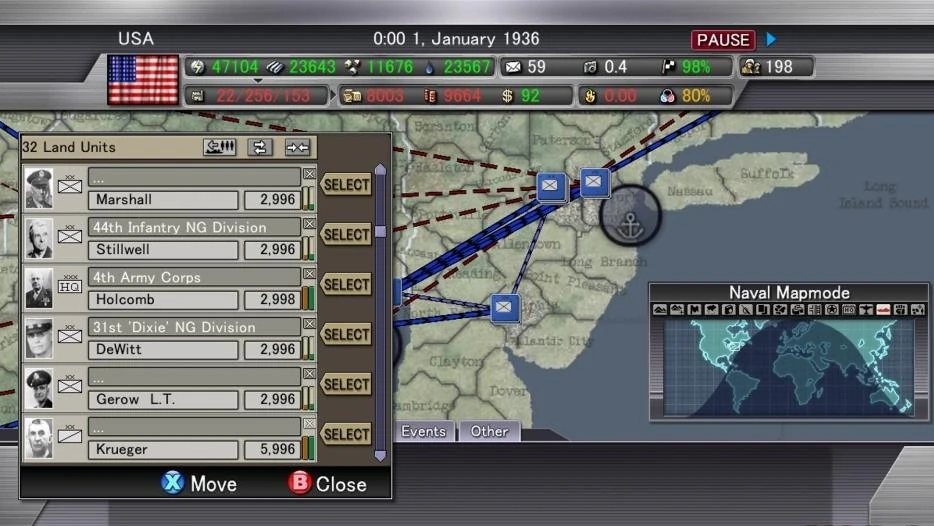This screenshot has height=526, width=934.
Task: Click Marshall's leader portrait
Action: pos(39,188)
